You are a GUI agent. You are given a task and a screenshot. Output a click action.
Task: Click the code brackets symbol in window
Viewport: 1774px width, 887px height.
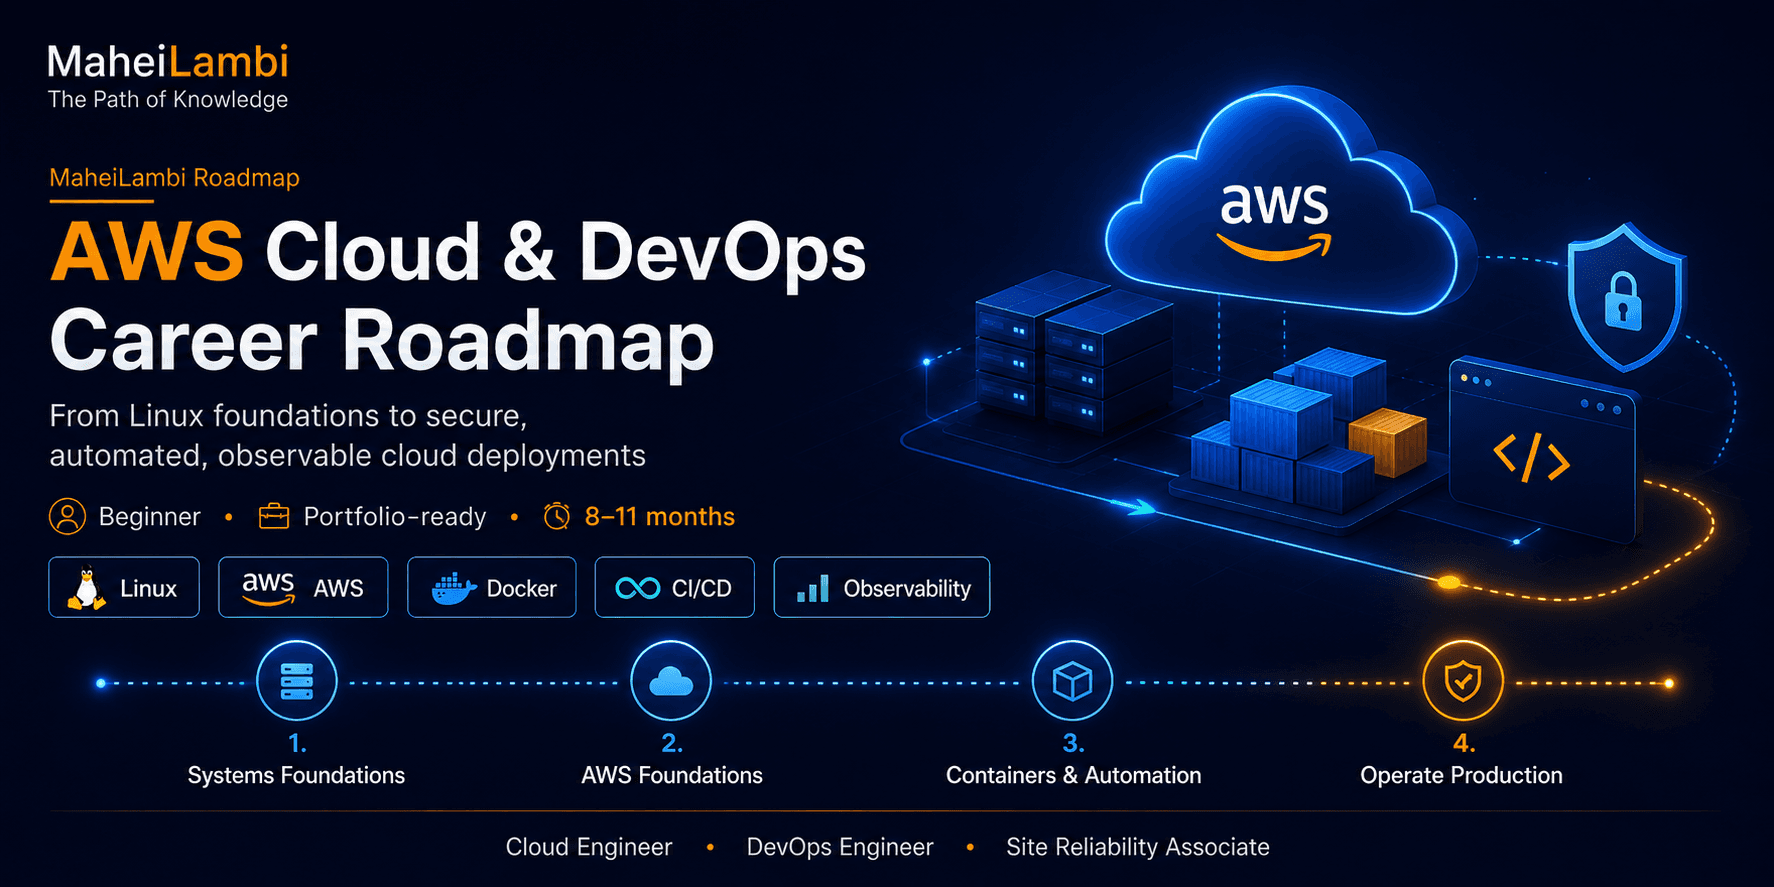(x=1531, y=457)
